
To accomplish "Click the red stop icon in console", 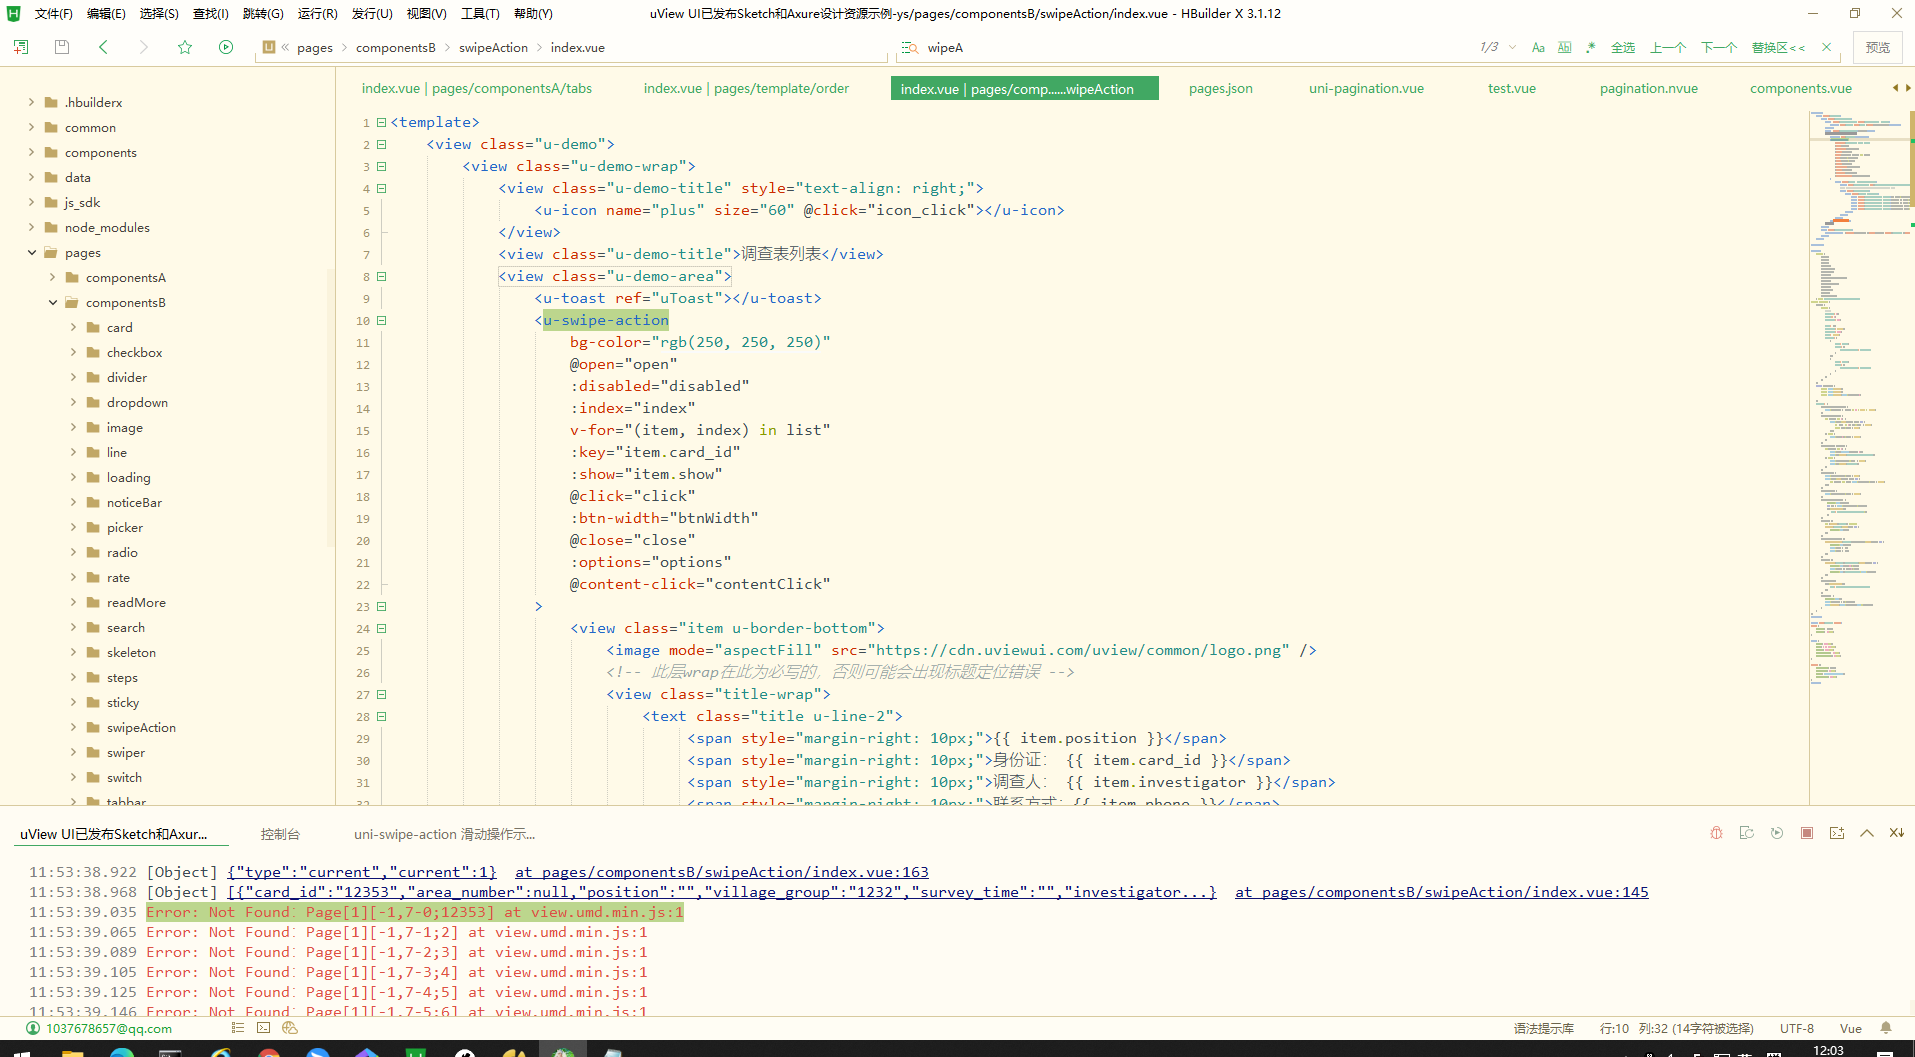I will tap(1806, 833).
